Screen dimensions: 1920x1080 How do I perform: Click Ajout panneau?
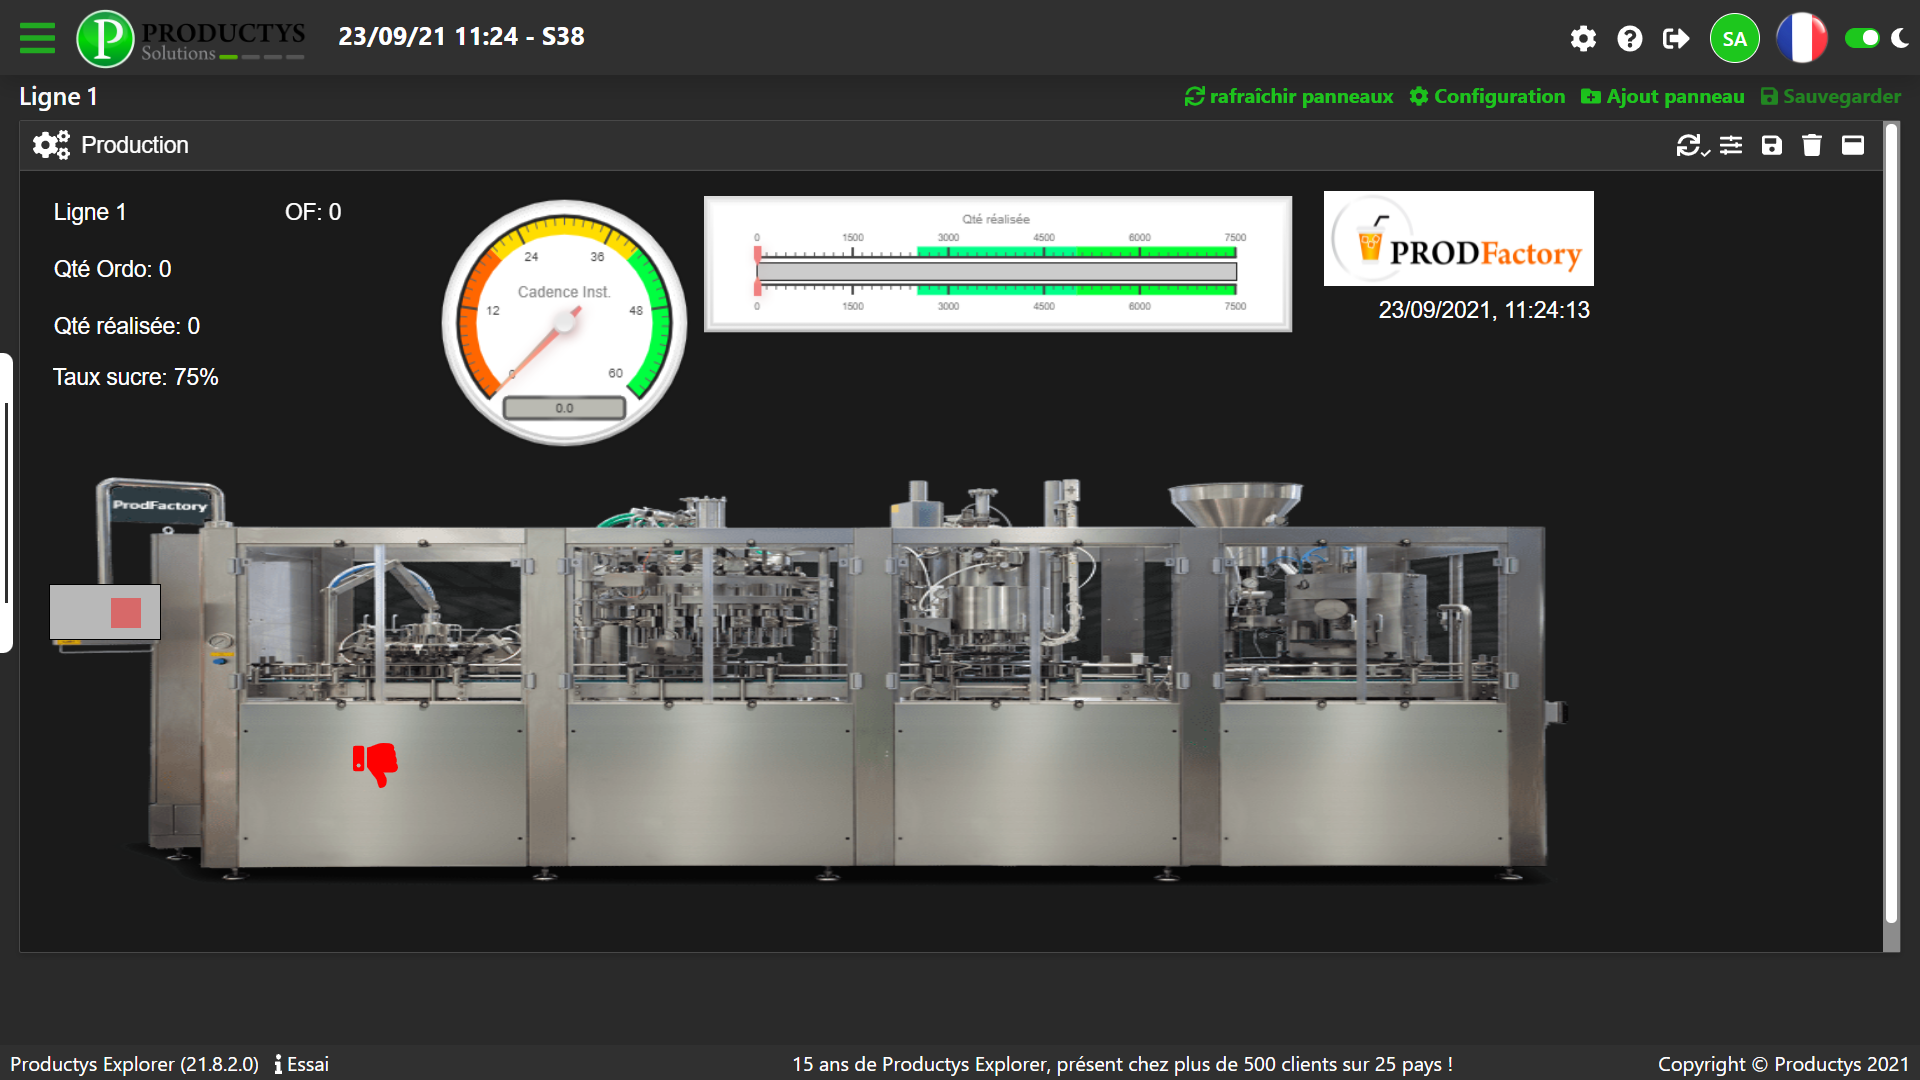pos(1662,97)
